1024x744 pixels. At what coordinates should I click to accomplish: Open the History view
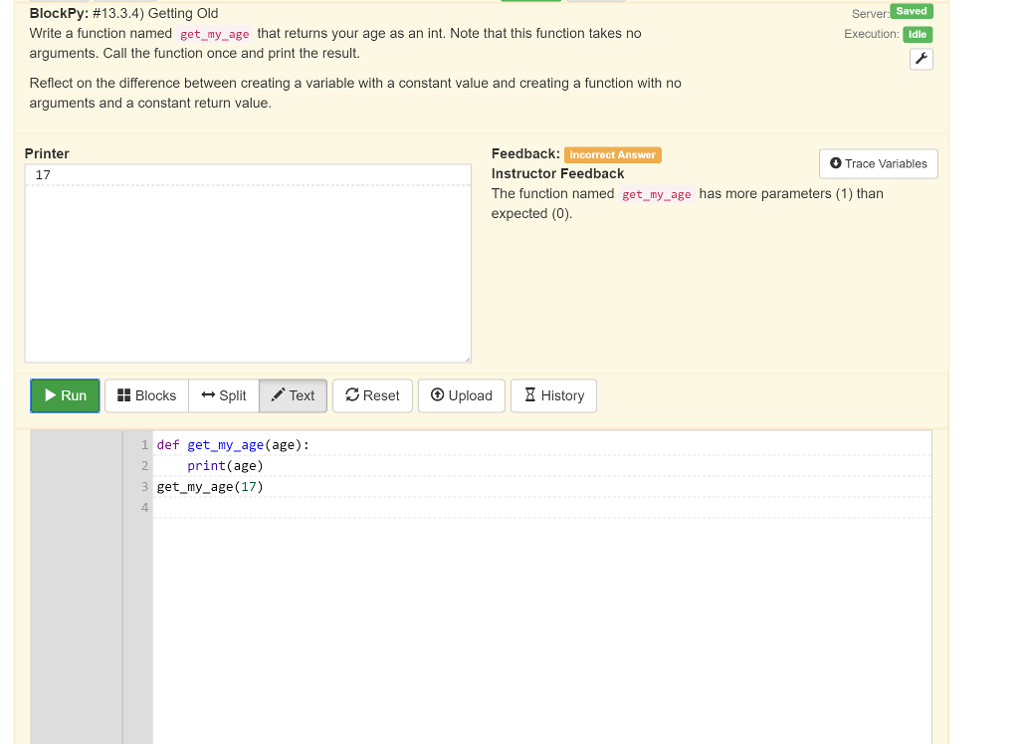(x=553, y=395)
